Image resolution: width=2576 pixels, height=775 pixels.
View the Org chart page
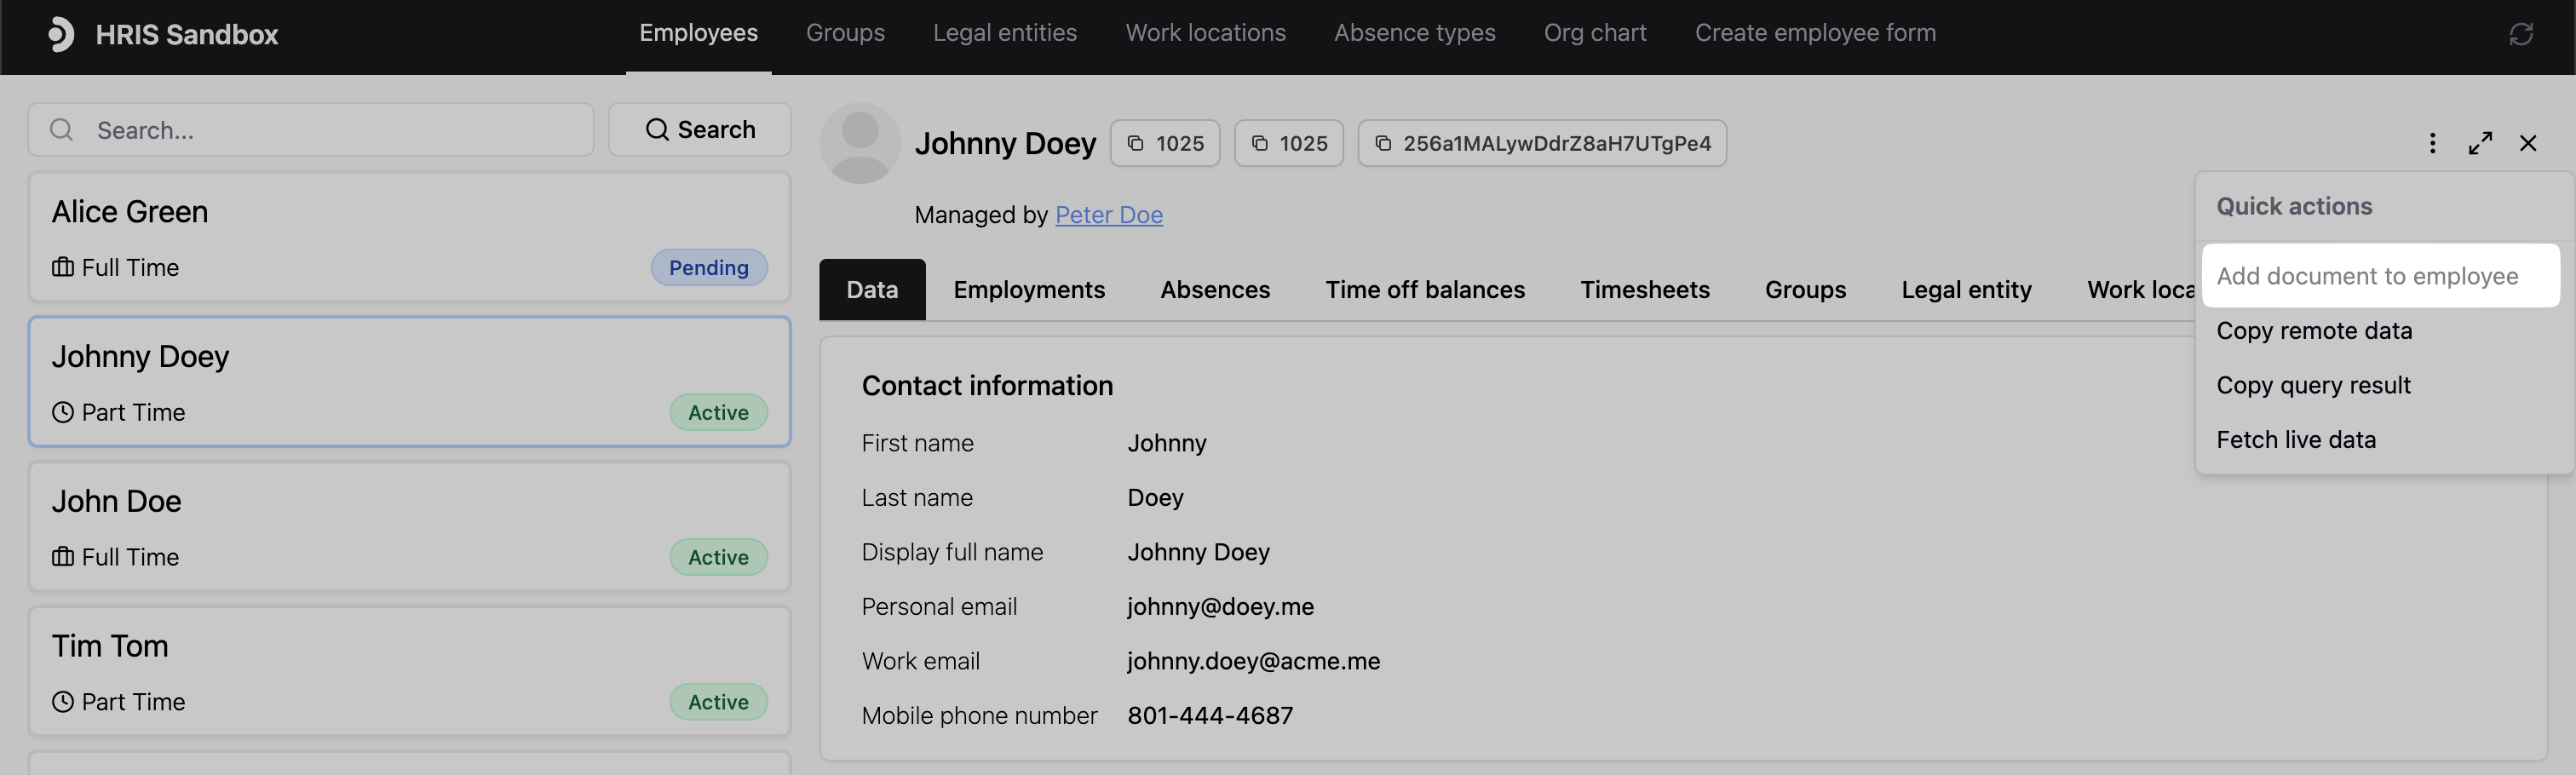pos(1595,33)
